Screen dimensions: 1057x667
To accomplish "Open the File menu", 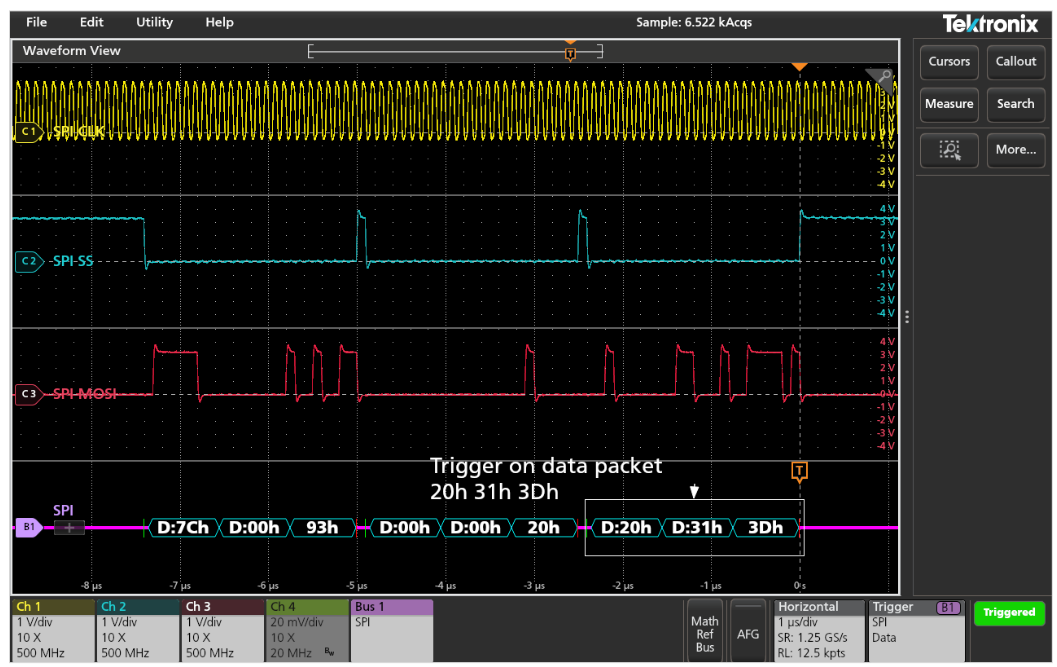I will point(36,22).
